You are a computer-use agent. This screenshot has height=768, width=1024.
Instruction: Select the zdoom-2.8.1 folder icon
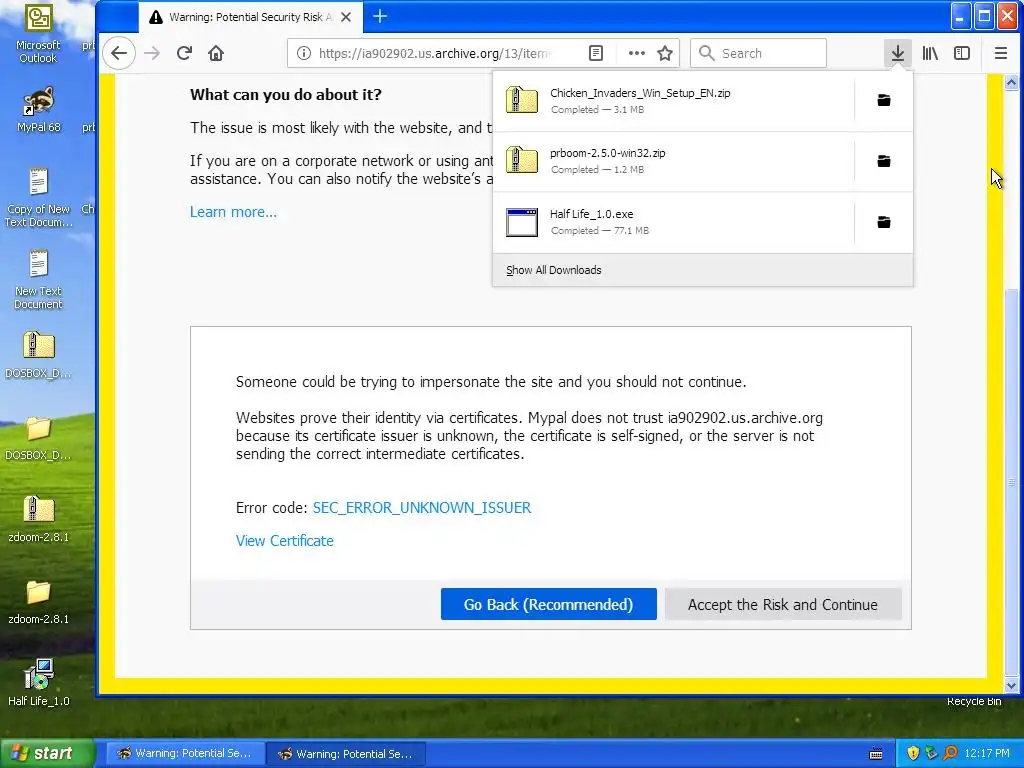coord(39,601)
